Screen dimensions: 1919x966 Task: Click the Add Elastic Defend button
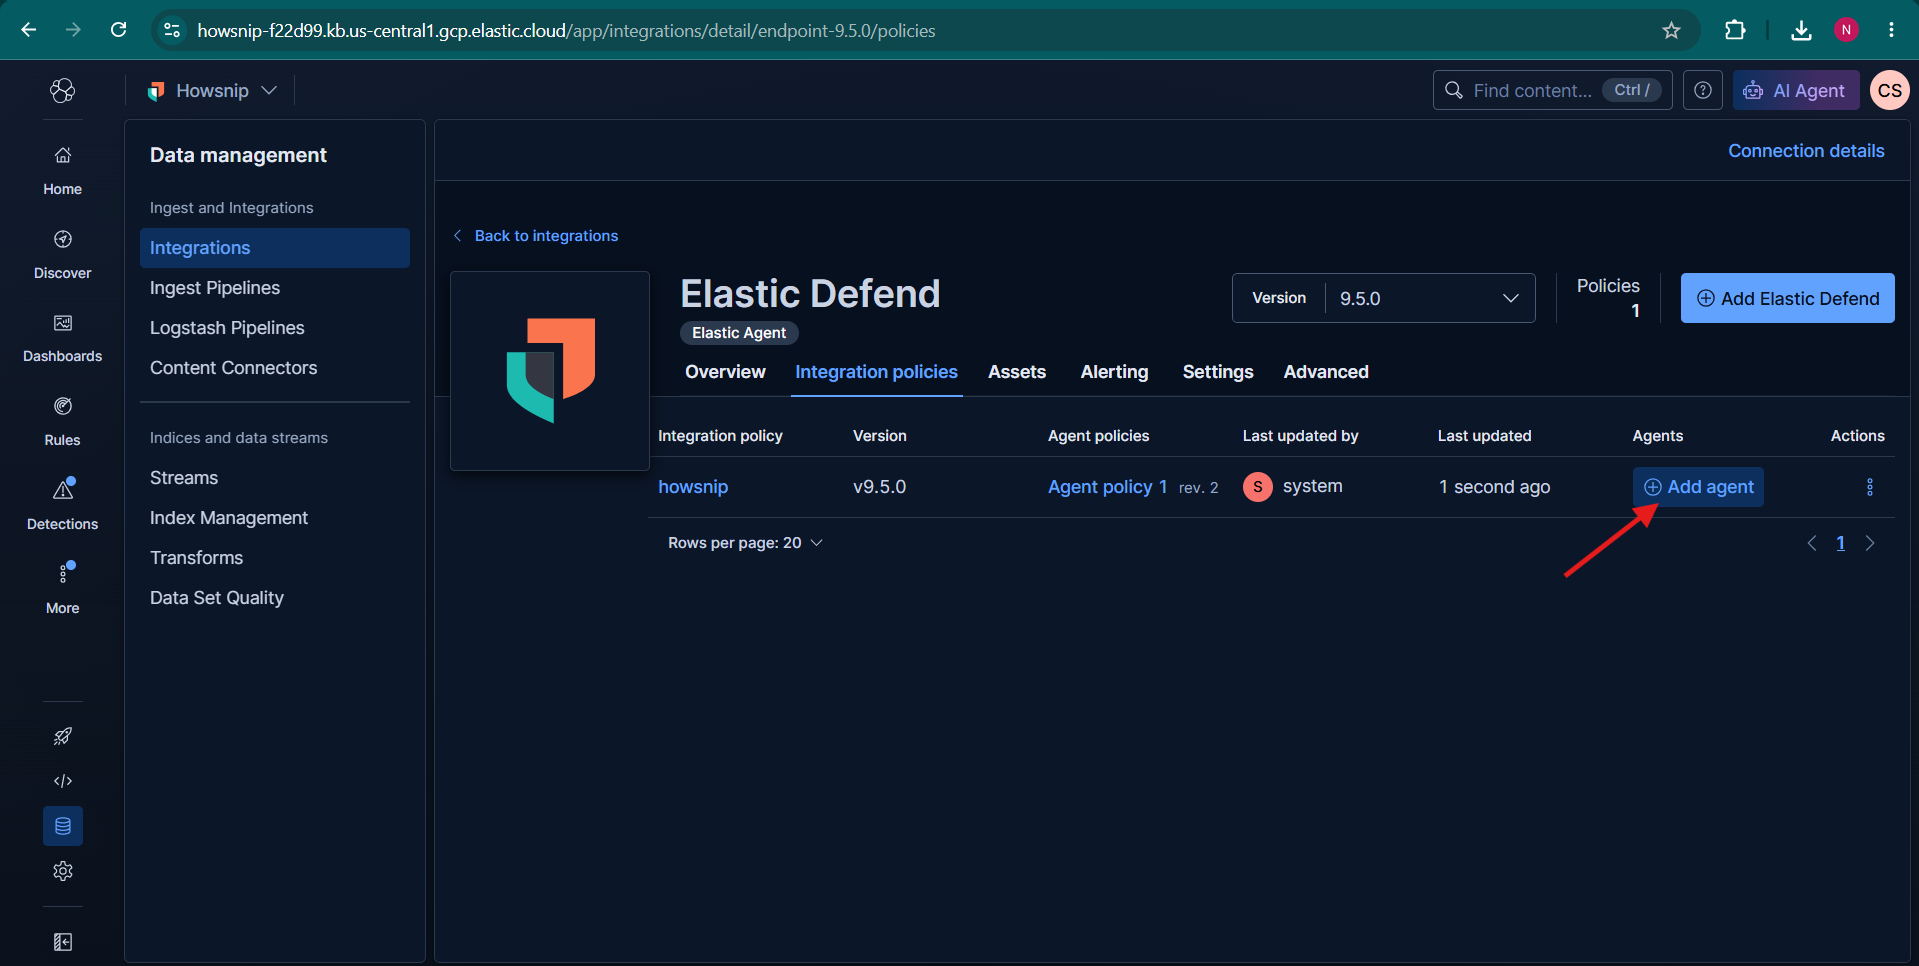pyautogui.click(x=1787, y=298)
